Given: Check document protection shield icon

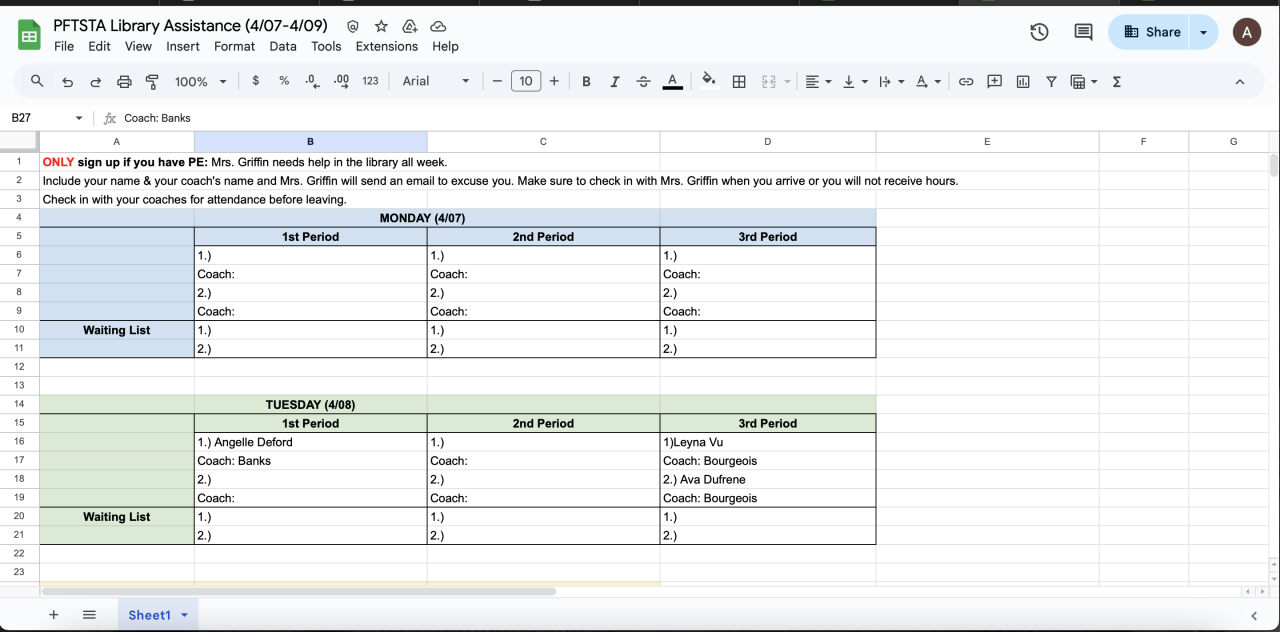Looking at the screenshot, I should coord(352,26).
